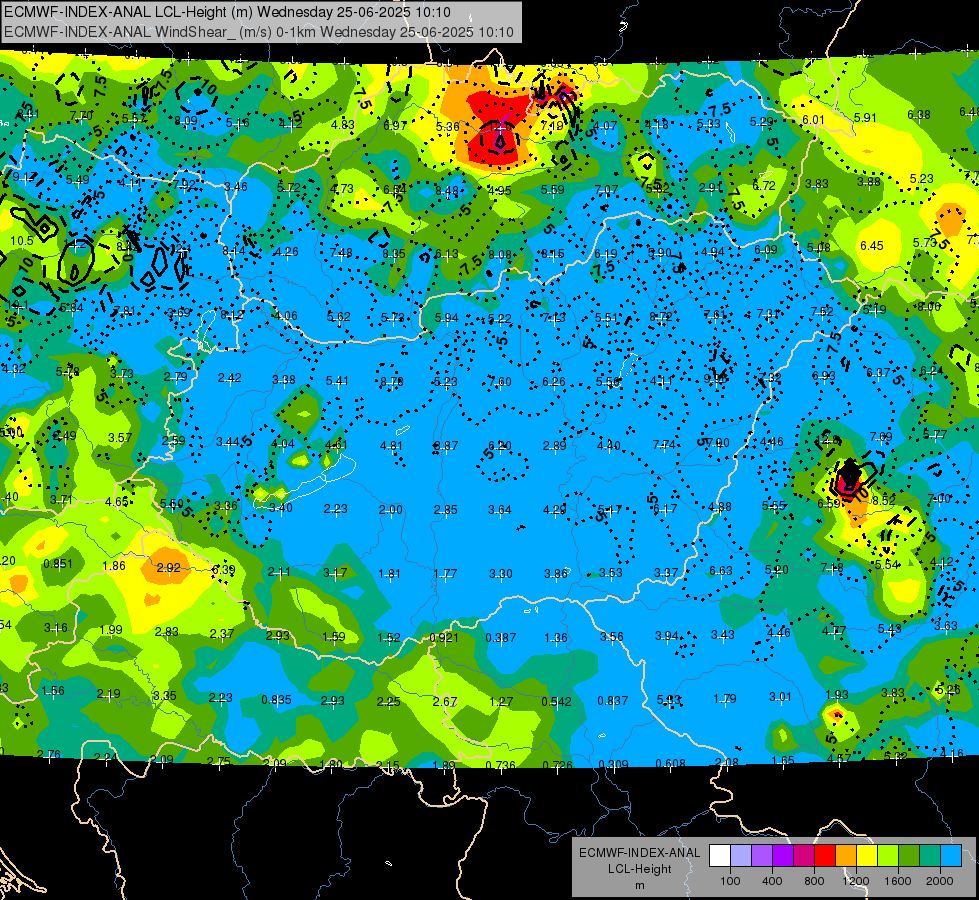Pick the yellow legend color swatch

point(867,856)
